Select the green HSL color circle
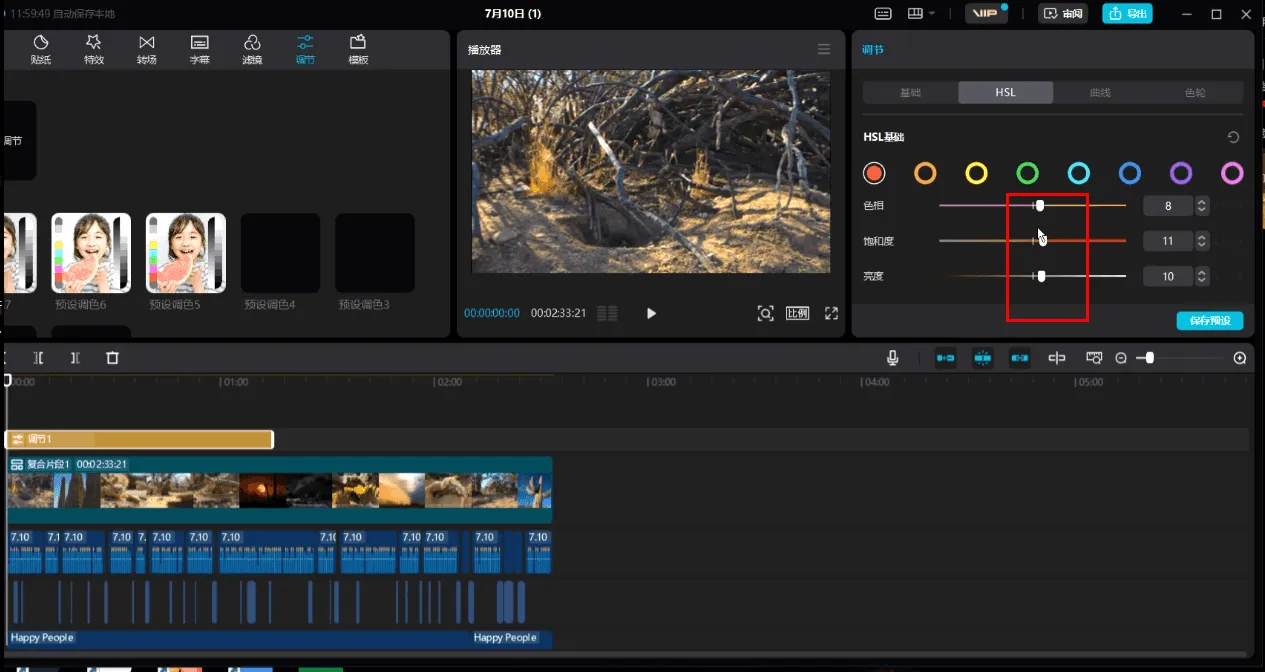Viewport: 1265px width, 672px height. tap(1028, 173)
